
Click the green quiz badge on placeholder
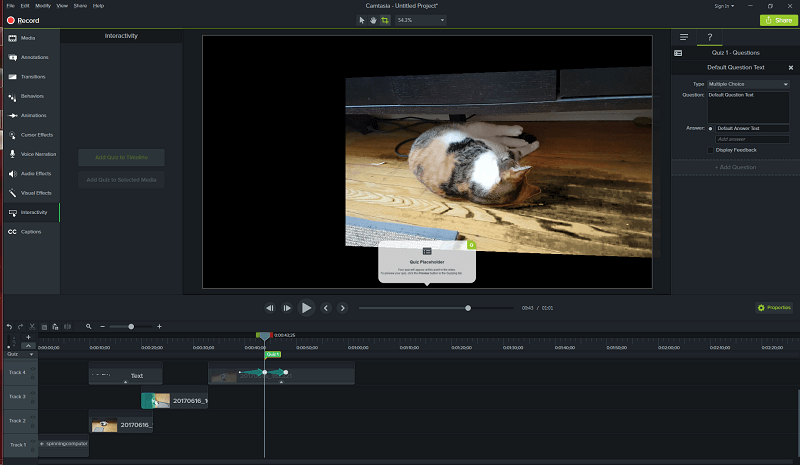point(471,245)
